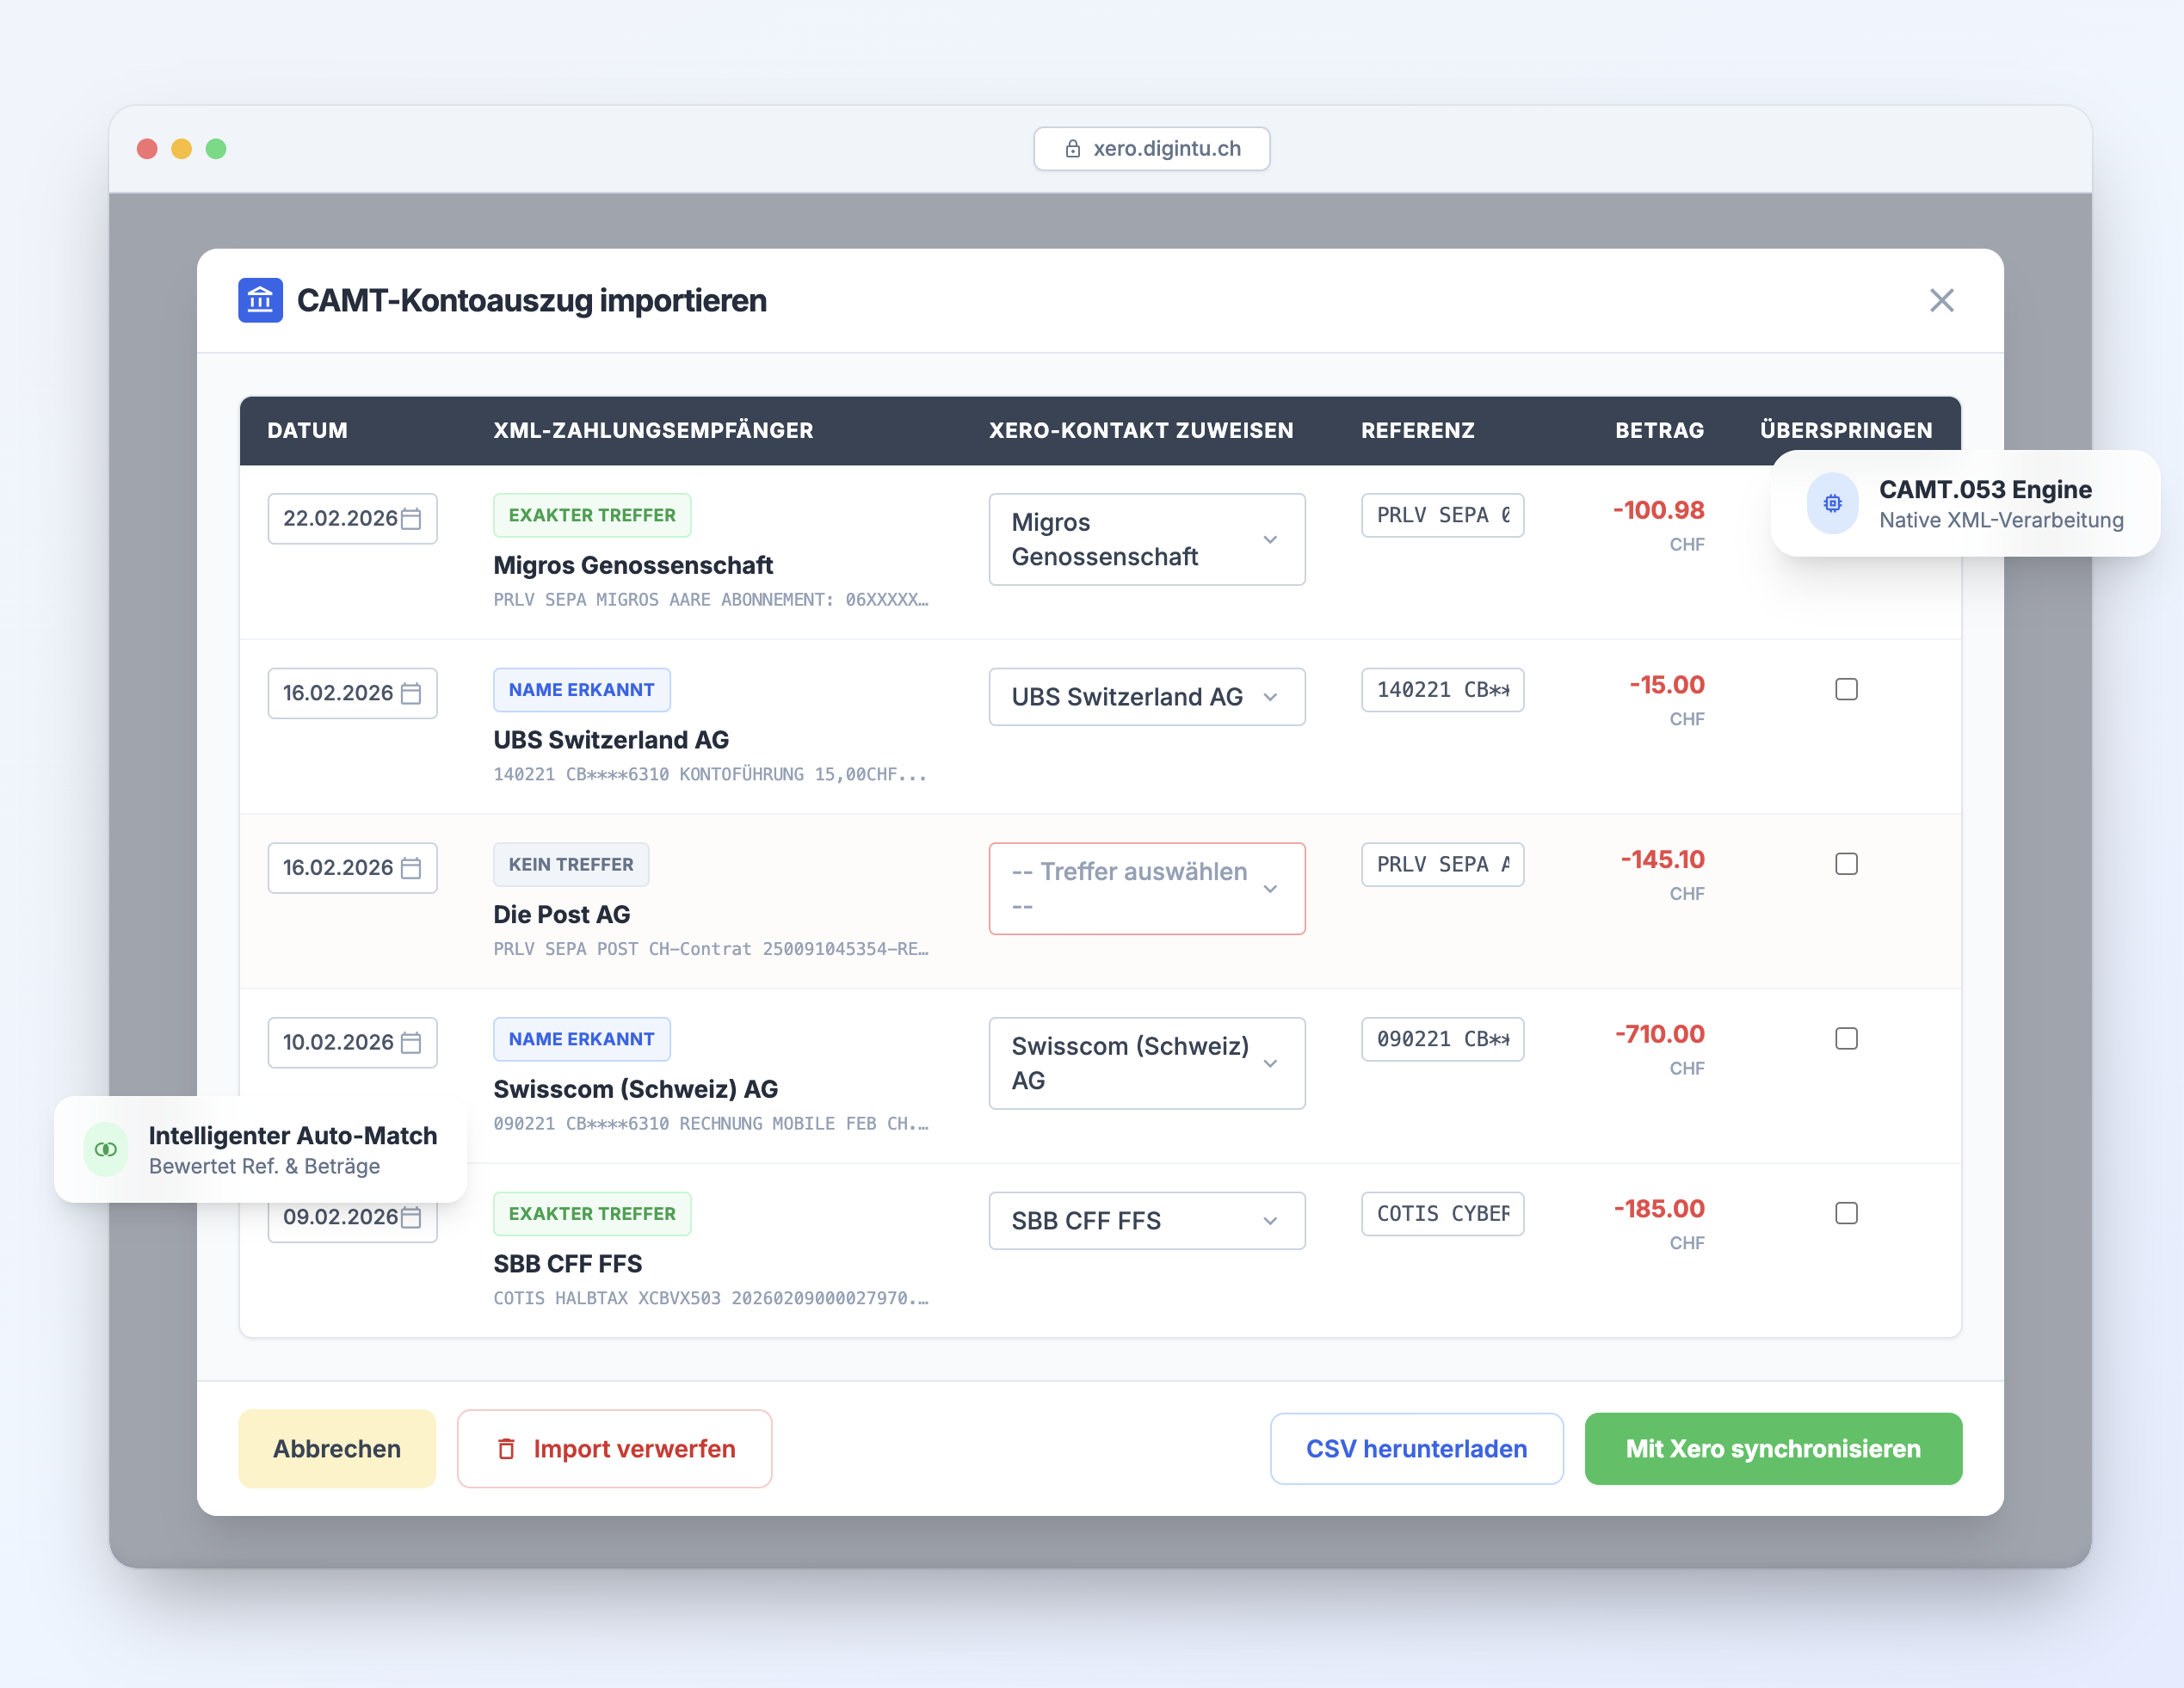Edit the PRLV SEPA reference for Migros

(x=1442, y=515)
